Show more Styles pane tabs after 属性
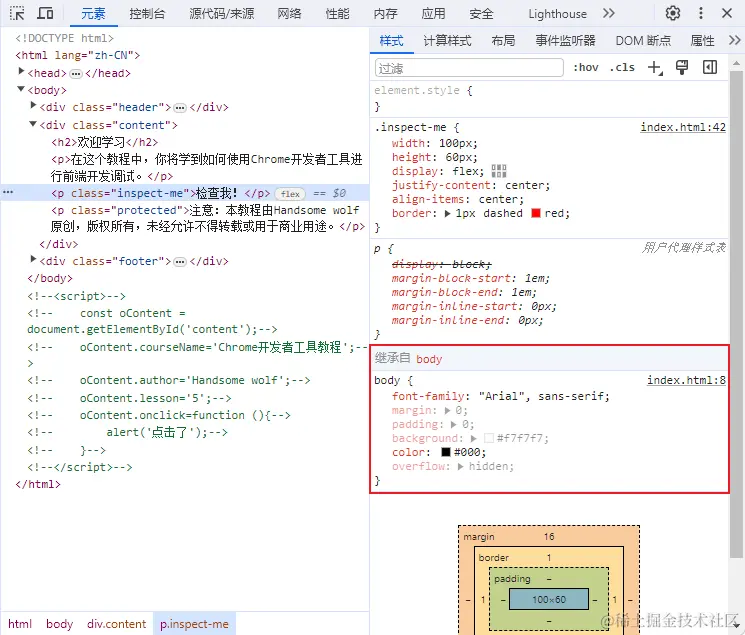Screen dimensions: 745x635 click(735, 40)
